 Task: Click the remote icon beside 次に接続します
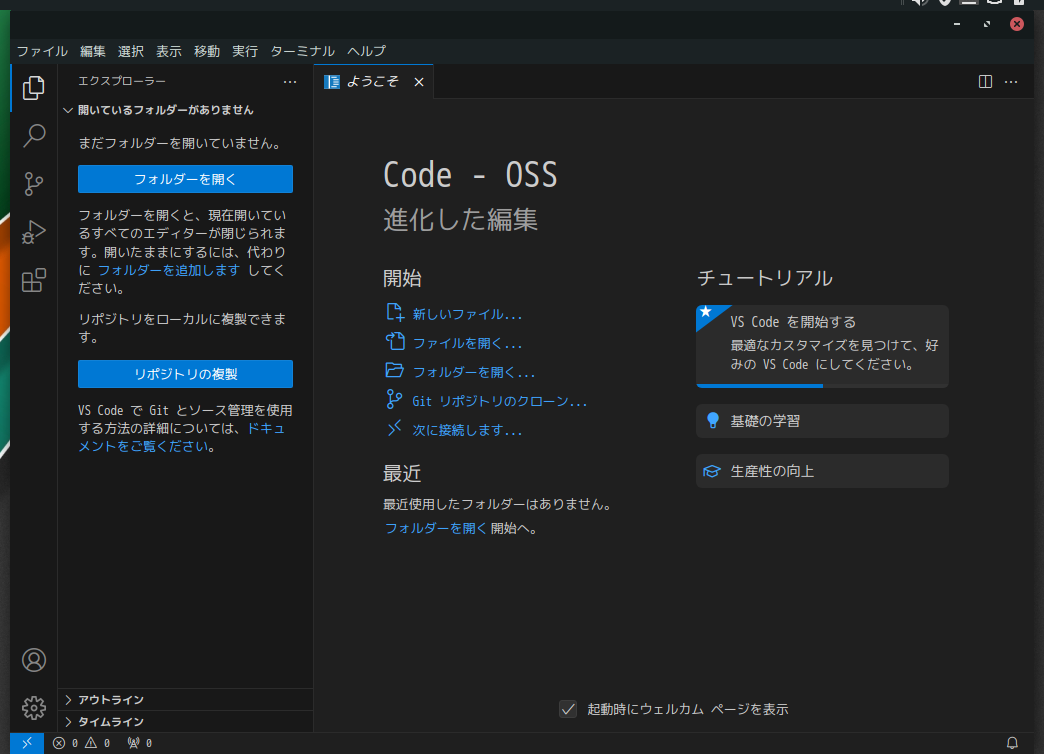(x=395, y=428)
